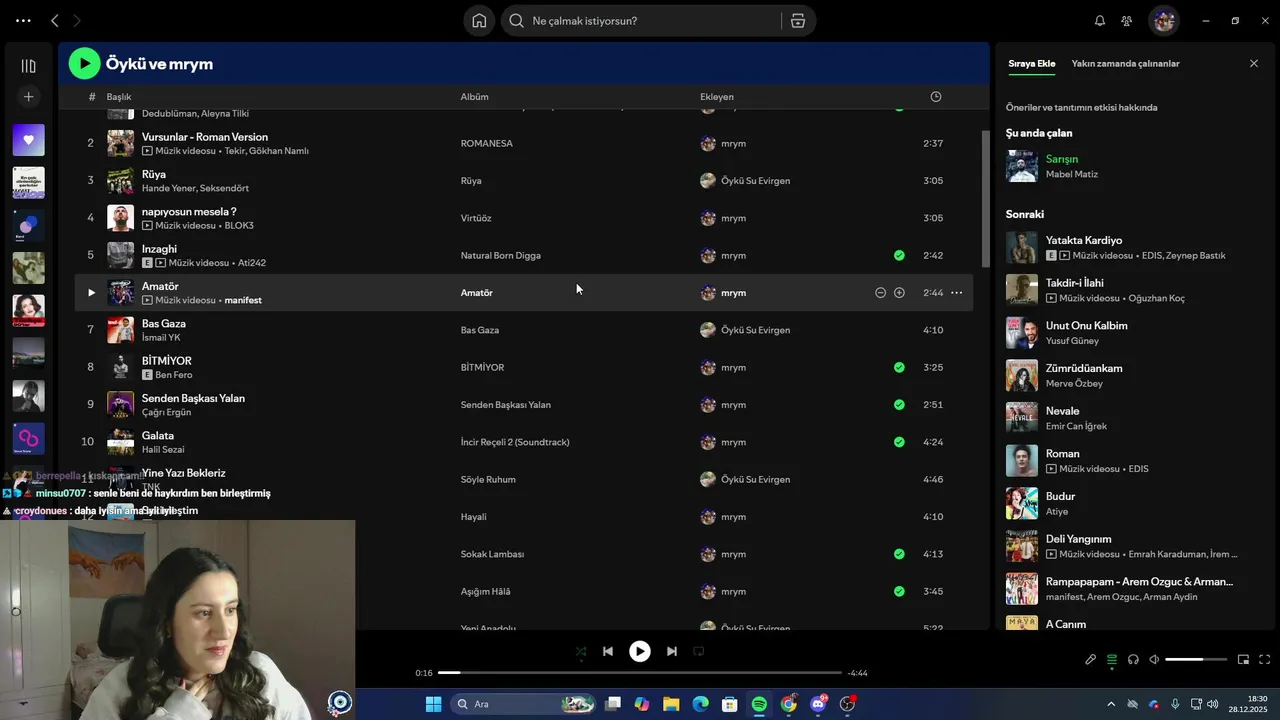Select the Rüya track title
The height and width of the screenshot is (720, 1280).
click(x=154, y=174)
